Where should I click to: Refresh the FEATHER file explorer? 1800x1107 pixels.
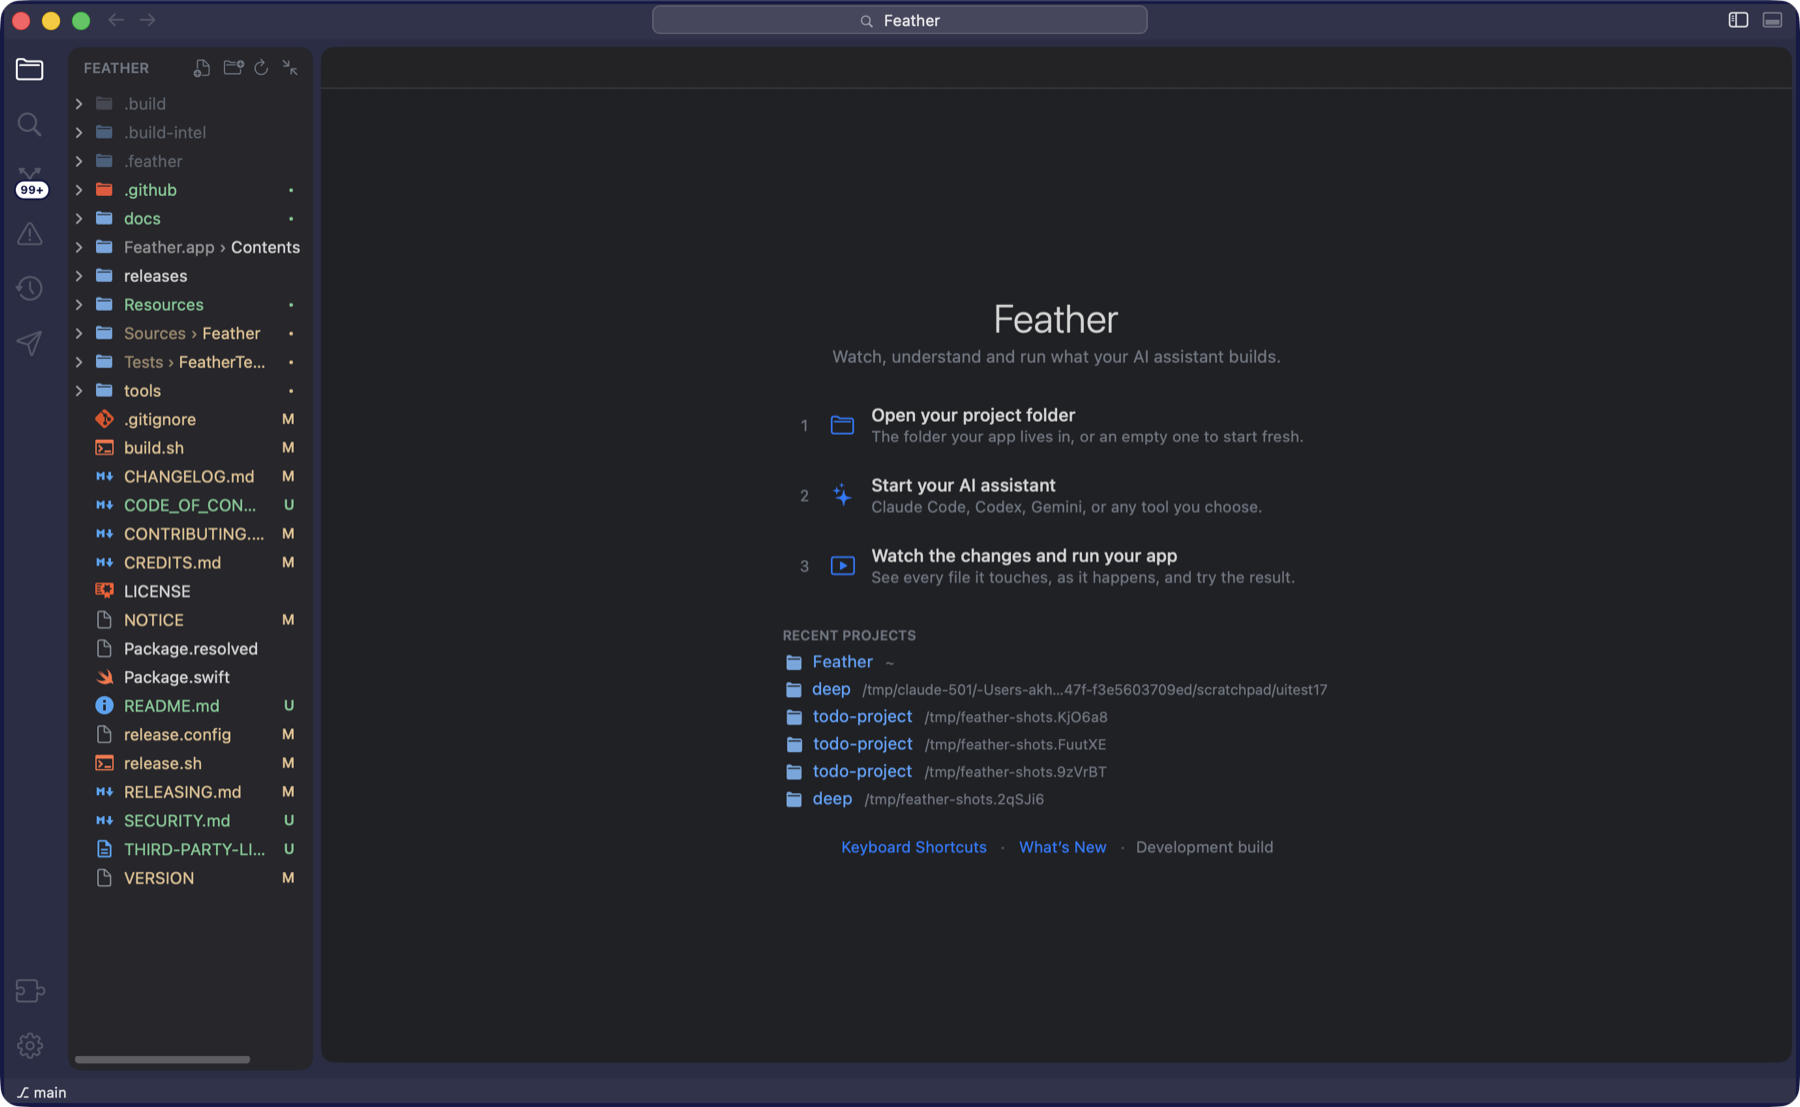tap(261, 68)
